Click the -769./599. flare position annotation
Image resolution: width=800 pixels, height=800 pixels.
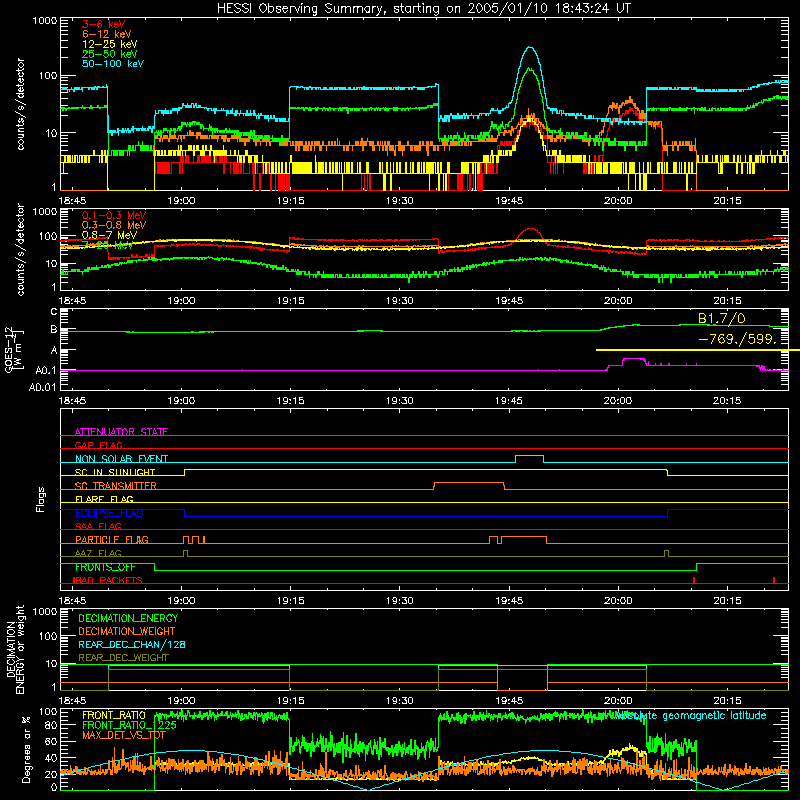click(737, 339)
